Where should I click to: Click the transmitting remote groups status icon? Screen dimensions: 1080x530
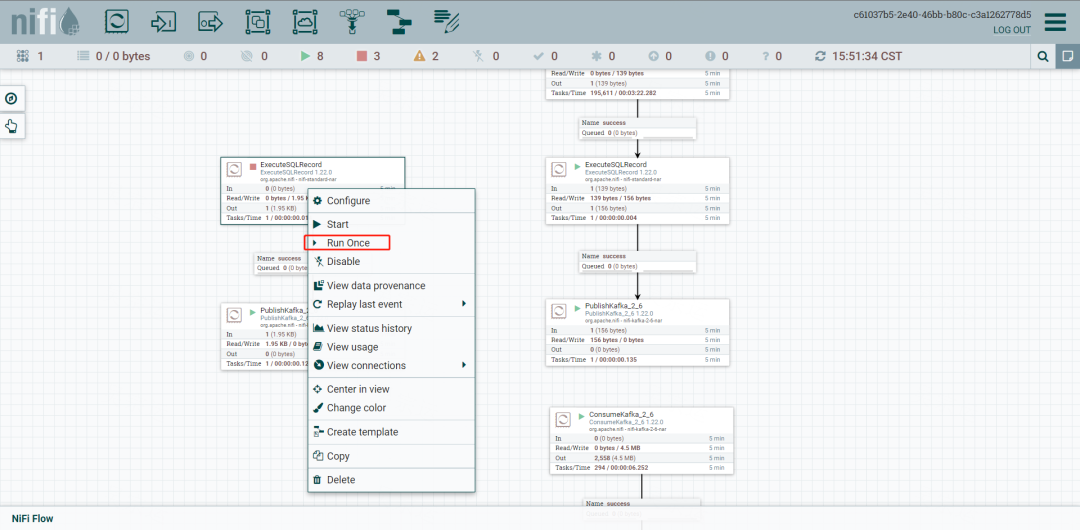[189, 57]
